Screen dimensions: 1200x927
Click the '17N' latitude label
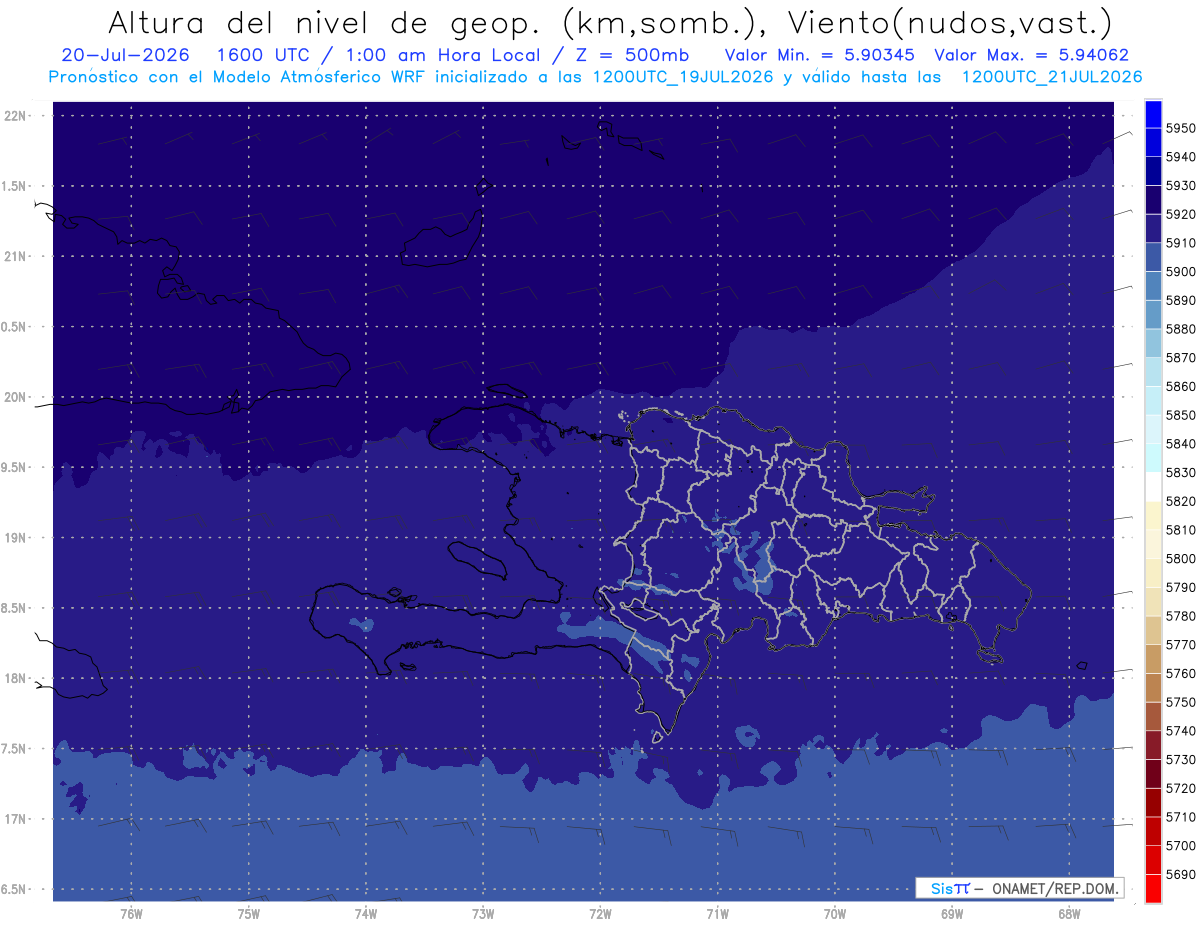coord(16,819)
